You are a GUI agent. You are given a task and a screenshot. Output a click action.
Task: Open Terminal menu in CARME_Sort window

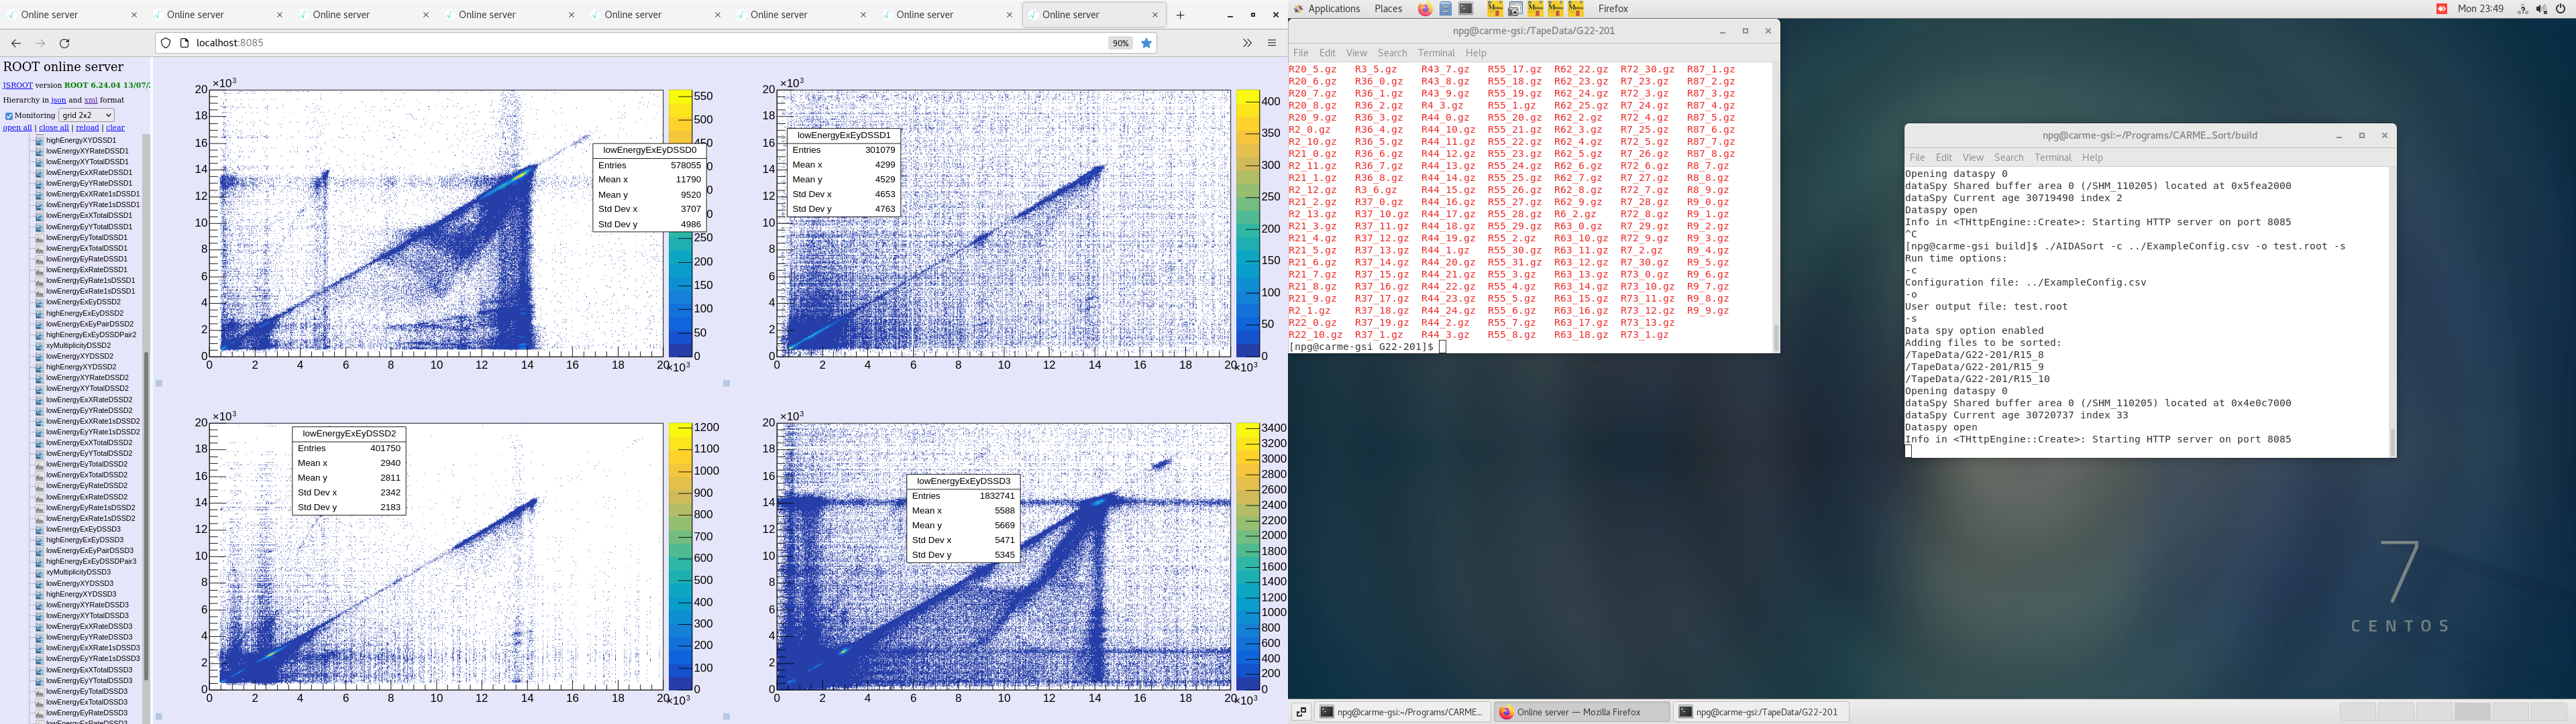(2052, 158)
